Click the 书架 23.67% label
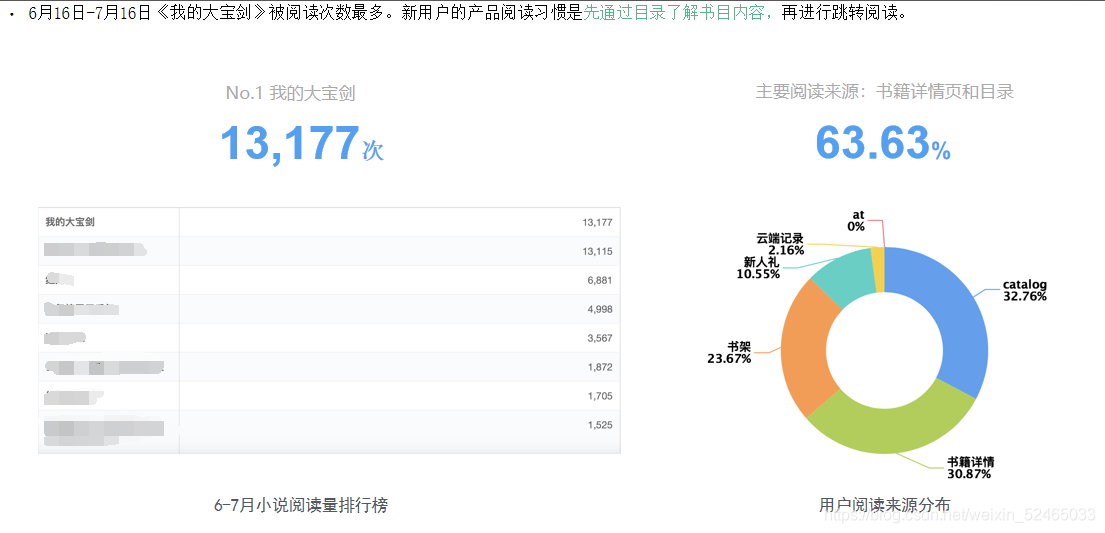 tap(729, 353)
